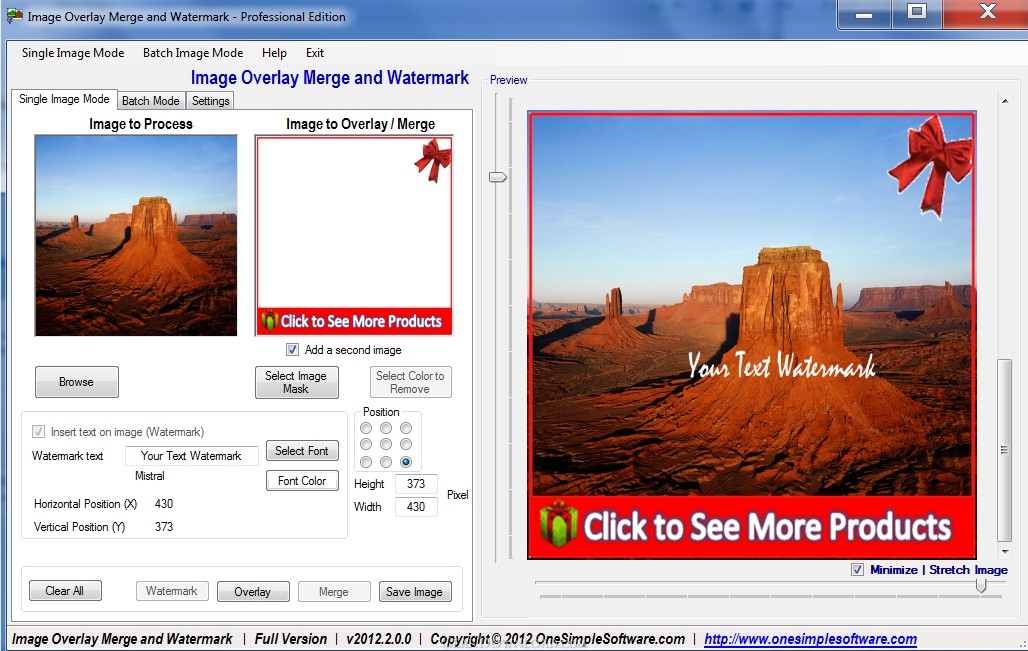Select the top-right Position radio button
Viewport: 1028px width, 651px height.
coord(406,428)
